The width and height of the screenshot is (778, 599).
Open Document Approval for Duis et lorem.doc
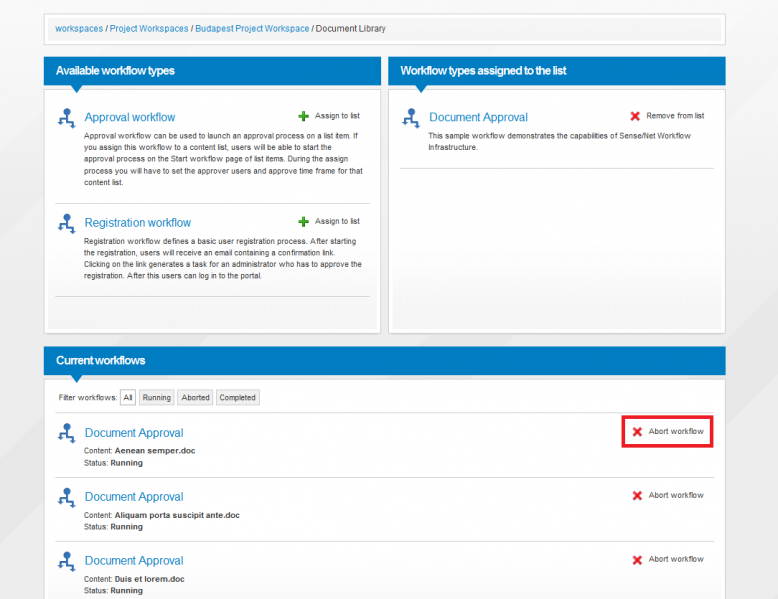click(x=134, y=561)
